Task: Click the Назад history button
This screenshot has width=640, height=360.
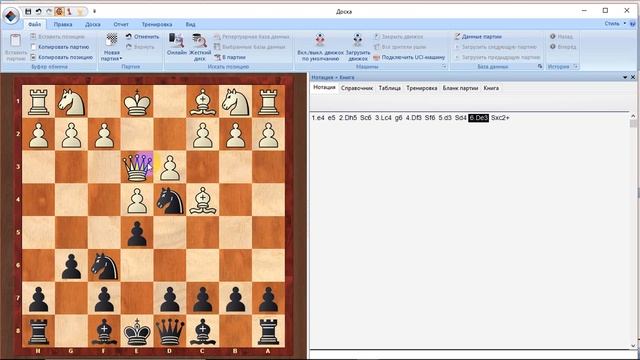Action: pyautogui.click(x=561, y=37)
